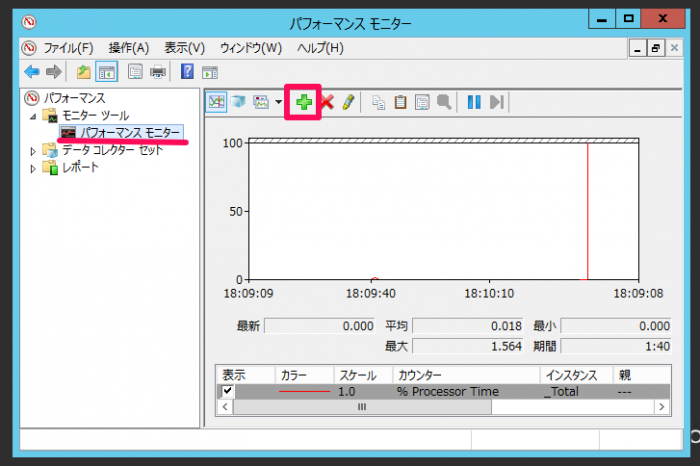Click the Properties toolbar icon
700x466 pixels.
pos(135,71)
